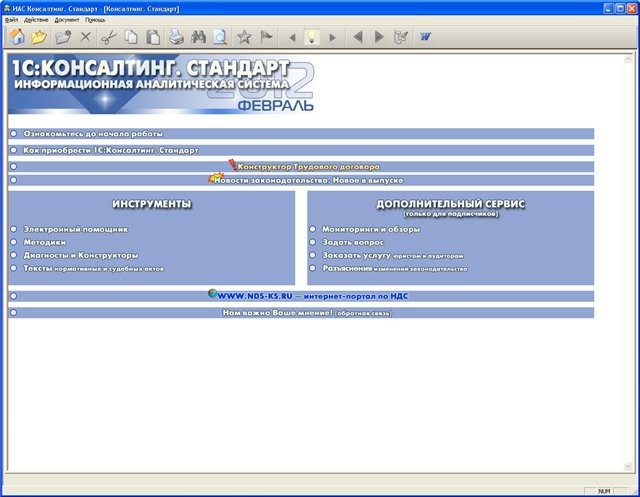The width and height of the screenshot is (640, 497).
Task: Click the paste clipboard icon
Action: (153, 37)
